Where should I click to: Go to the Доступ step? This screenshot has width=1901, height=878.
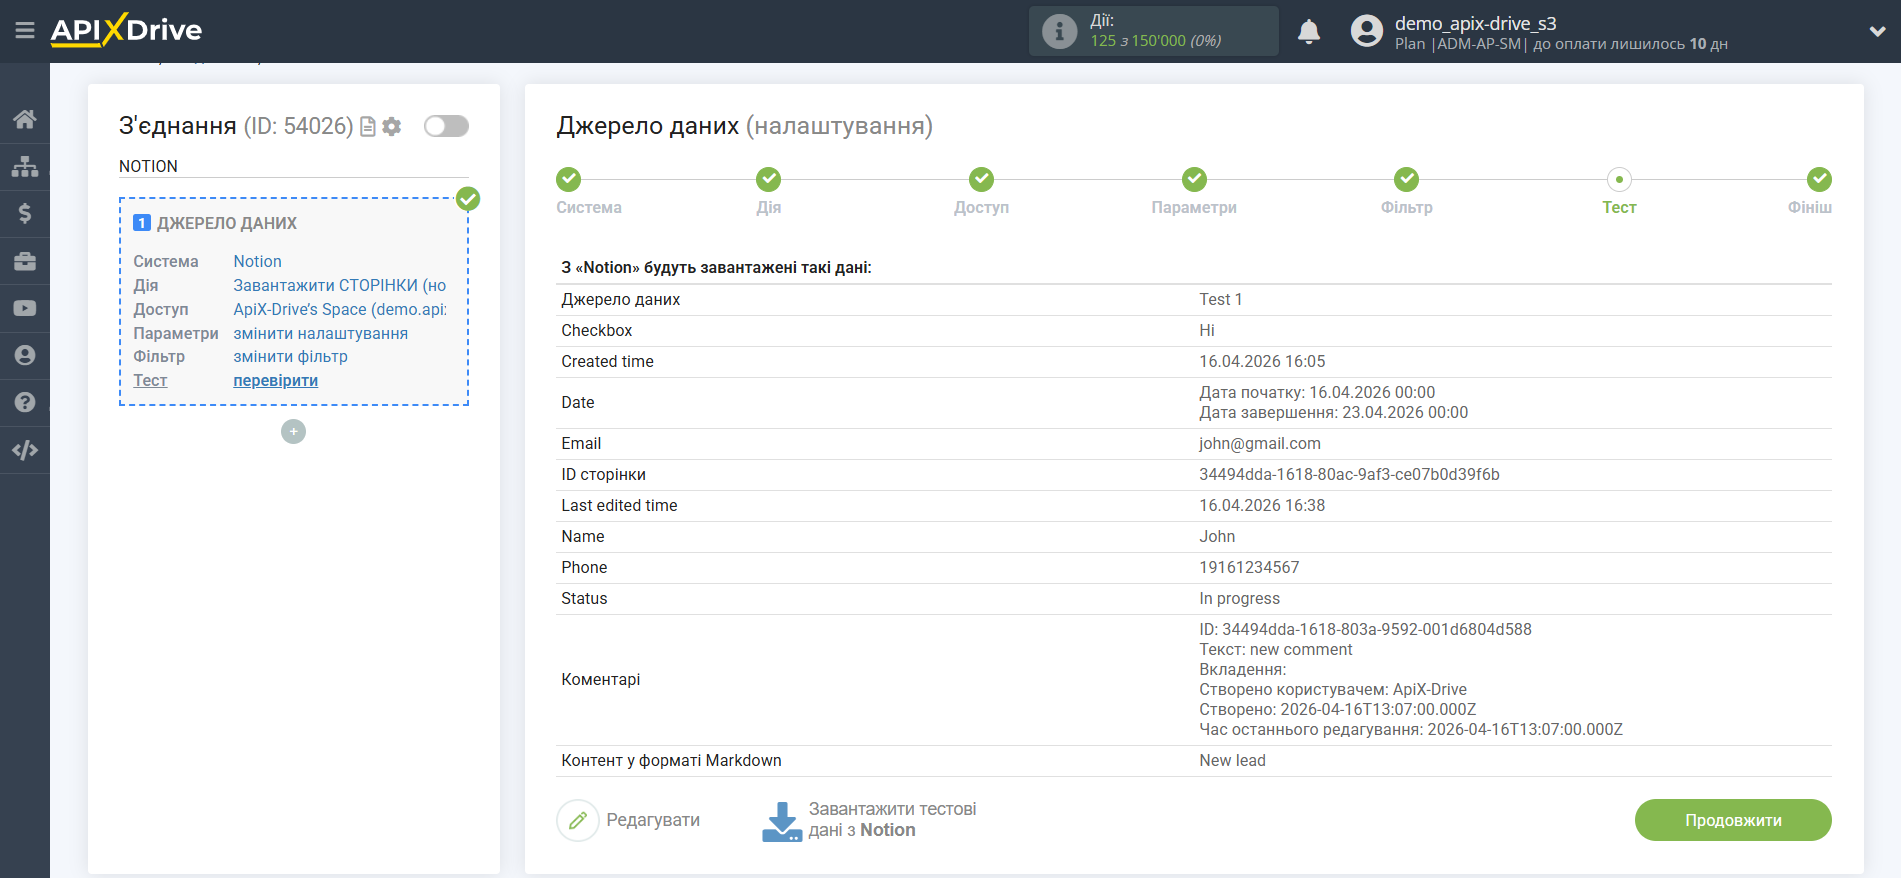(x=981, y=179)
